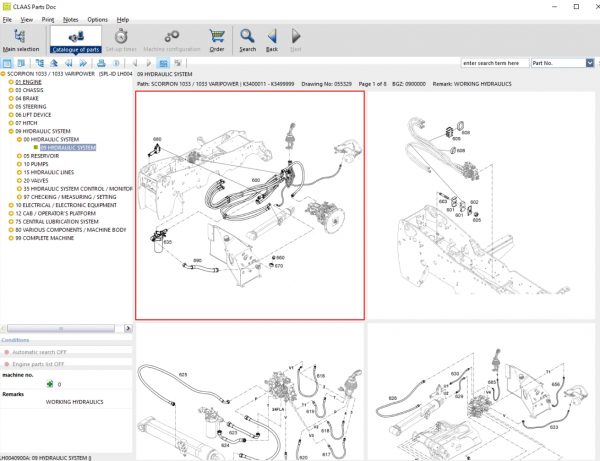Image resolution: width=600 pixels, height=461 pixels.
Task: Jump to previous with double-left arrows
Action: [x=68, y=63]
